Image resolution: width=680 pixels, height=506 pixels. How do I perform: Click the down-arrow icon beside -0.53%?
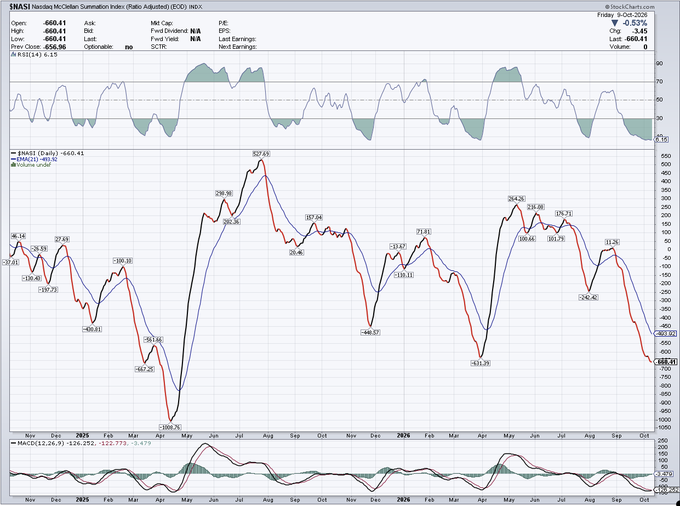(615, 23)
